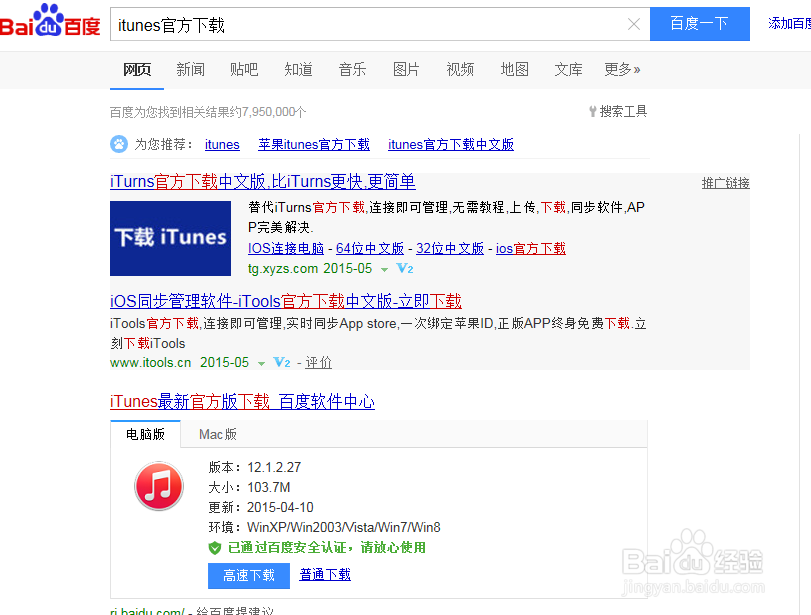This screenshot has width=811, height=615.
Task: Click the version text 12.1.2.27
Action: click(x=274, y=467)
